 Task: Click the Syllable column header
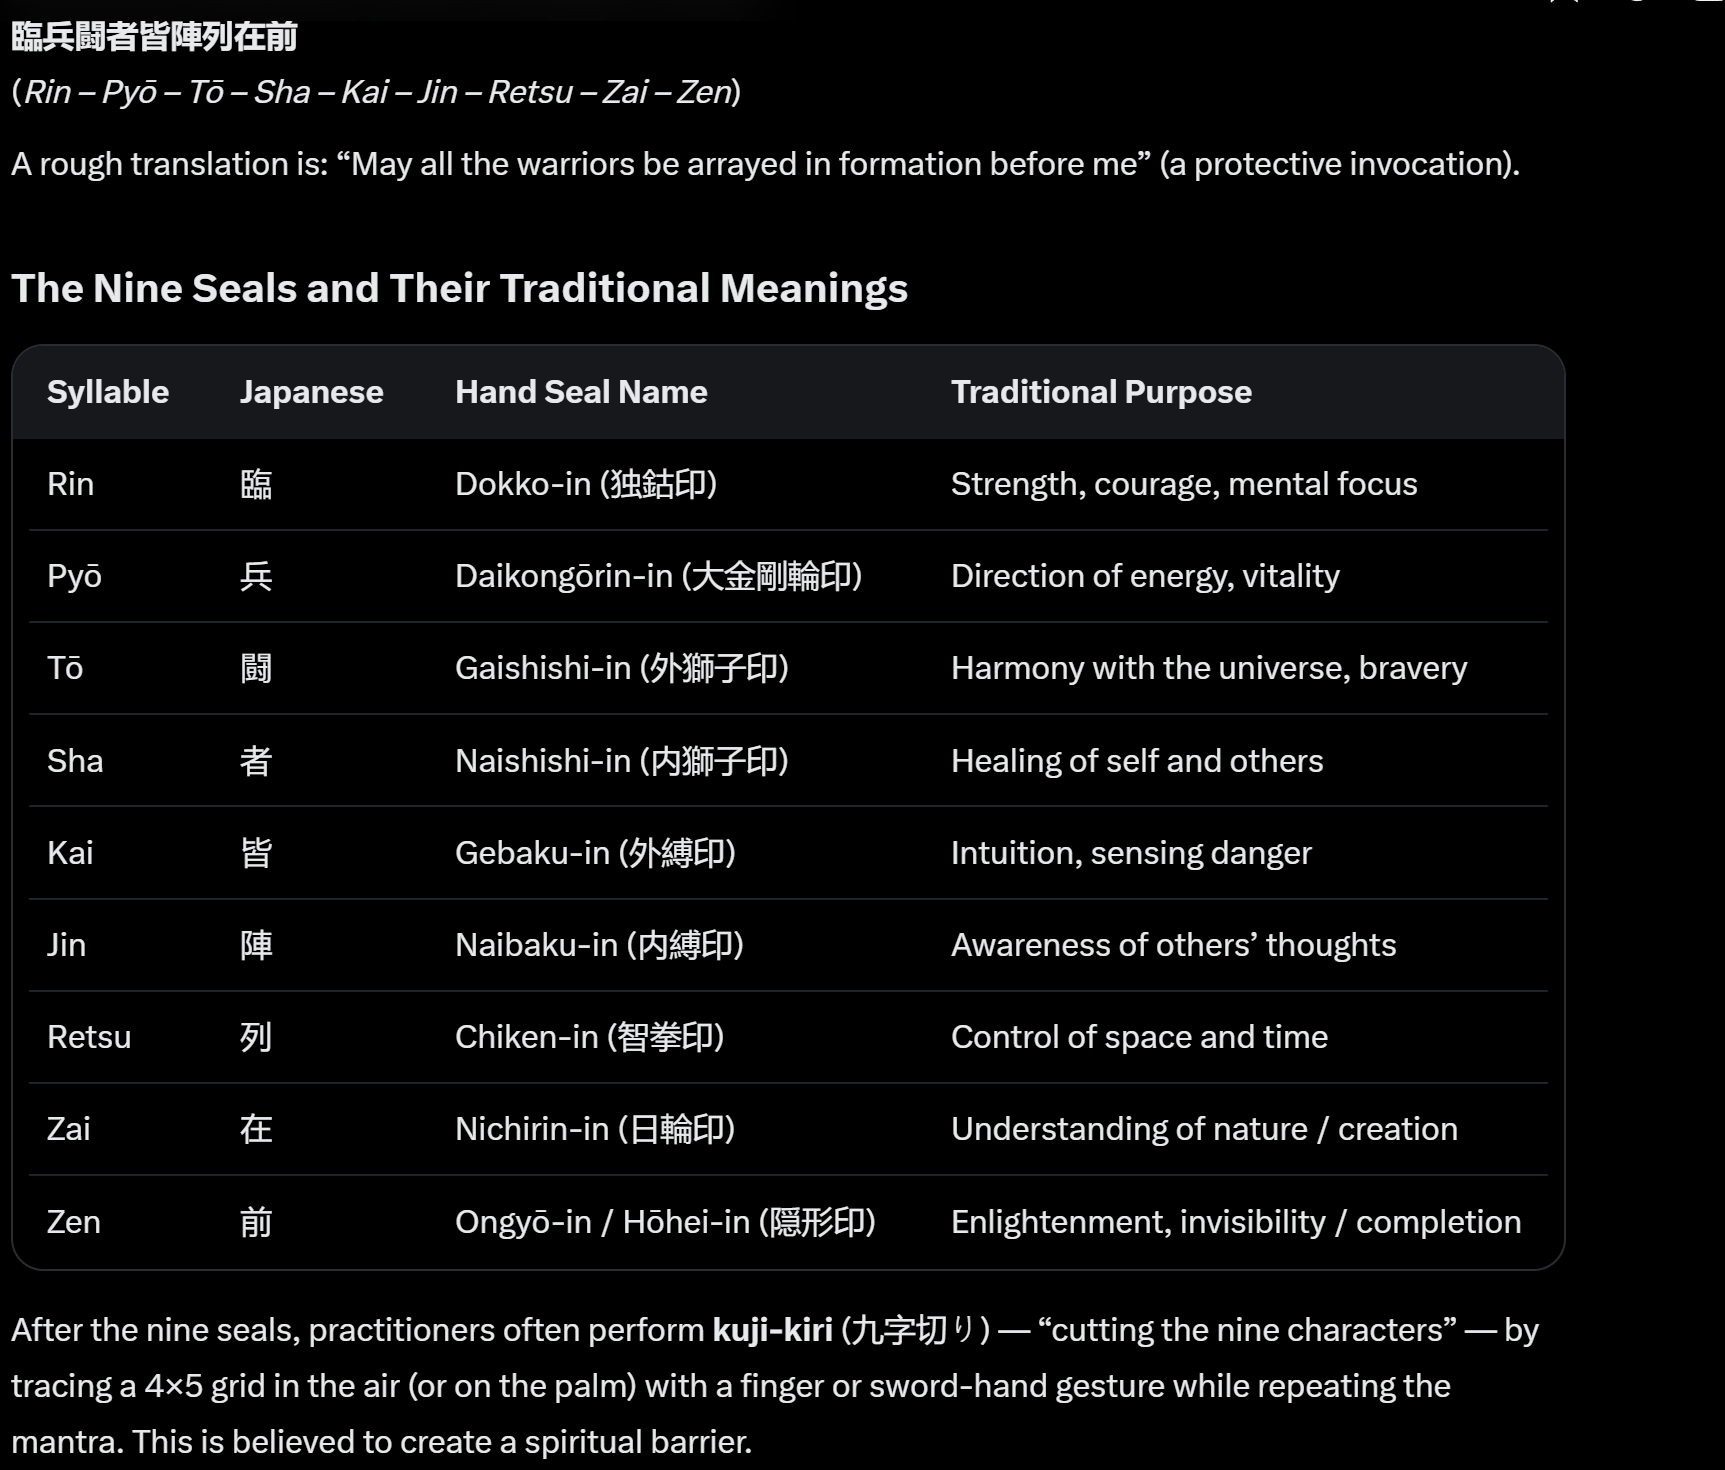click(108, 392)
